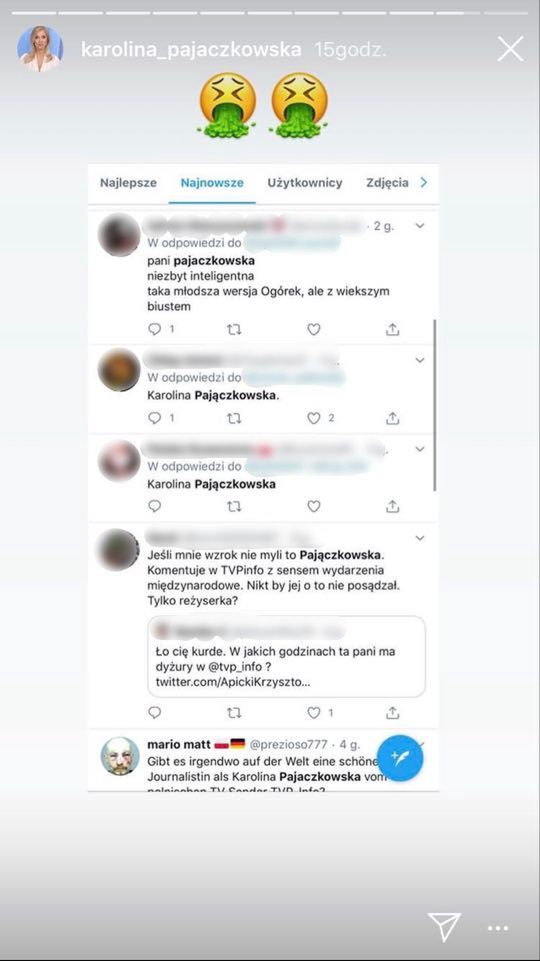540x961 pixels.
Task: Open karolina_pajaczkowska profile username
Action: pos(191,50)
